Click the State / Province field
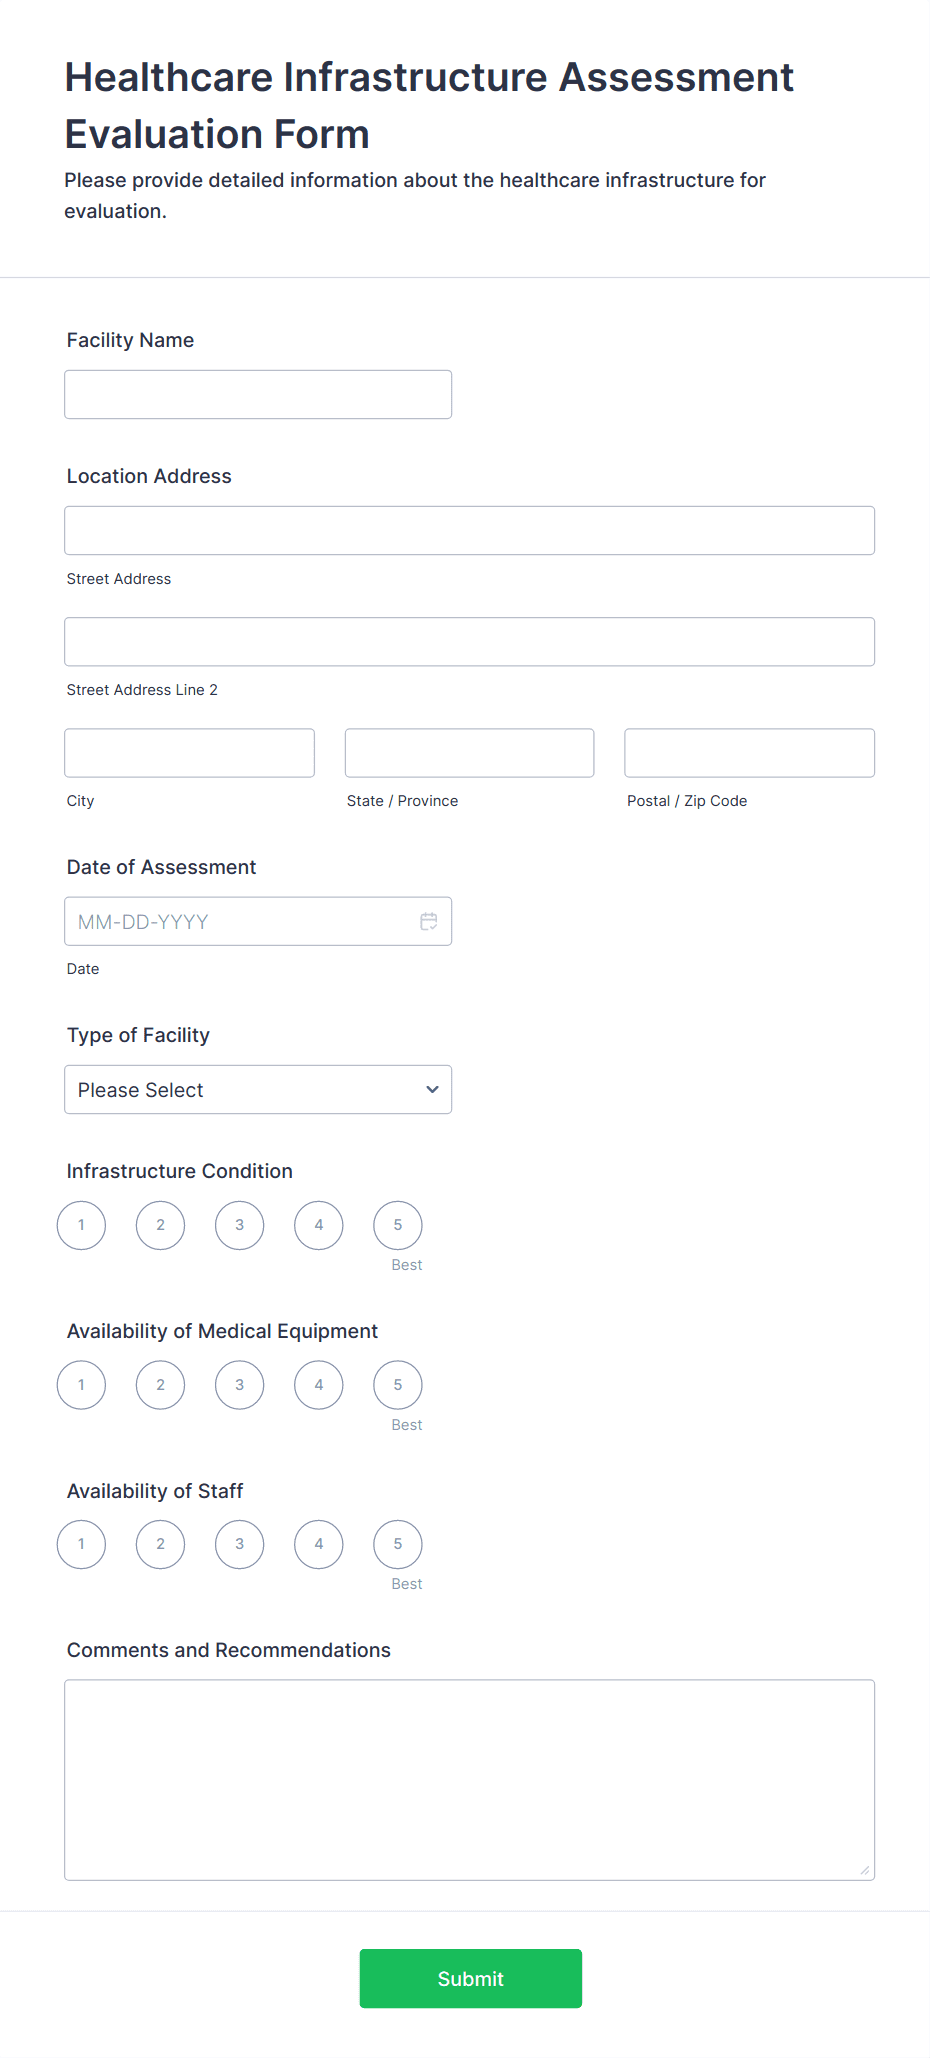Viewport: 930px width, 2058px height. 469,752
